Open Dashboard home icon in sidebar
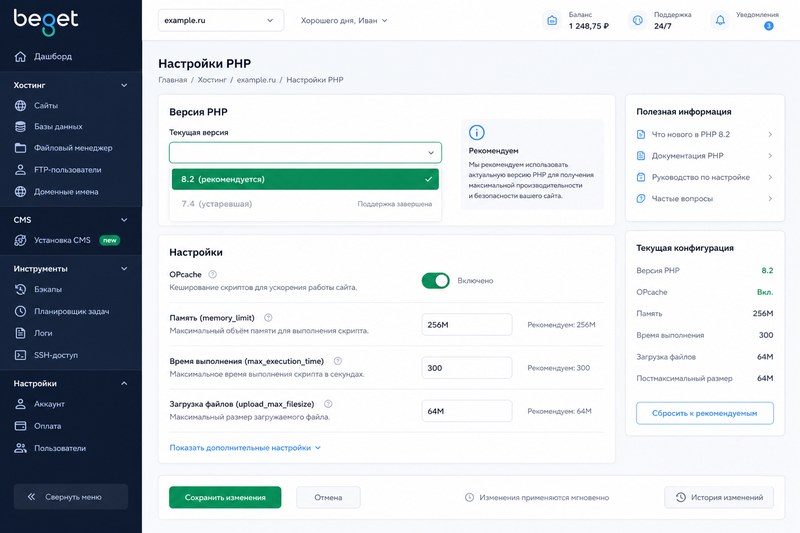This screenshot has height=533, width=800. [x=20, y=57]
